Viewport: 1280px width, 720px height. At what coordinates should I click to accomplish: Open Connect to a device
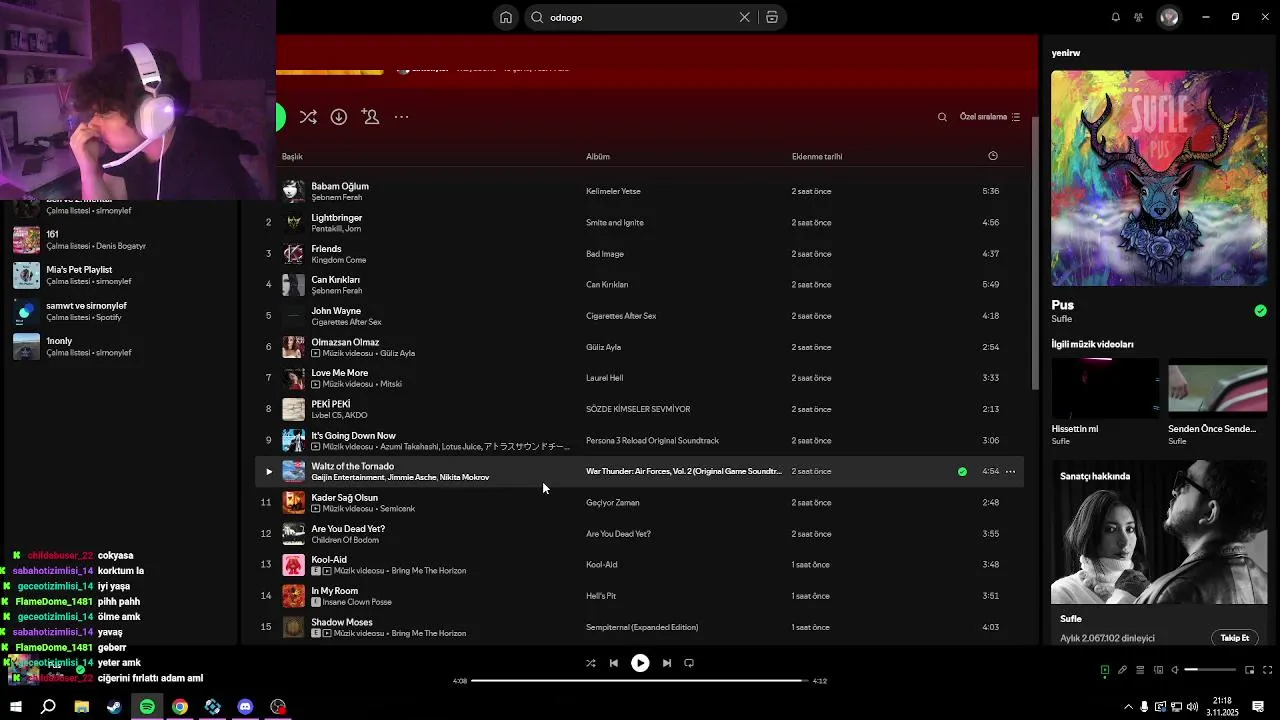click(1158, 670)
